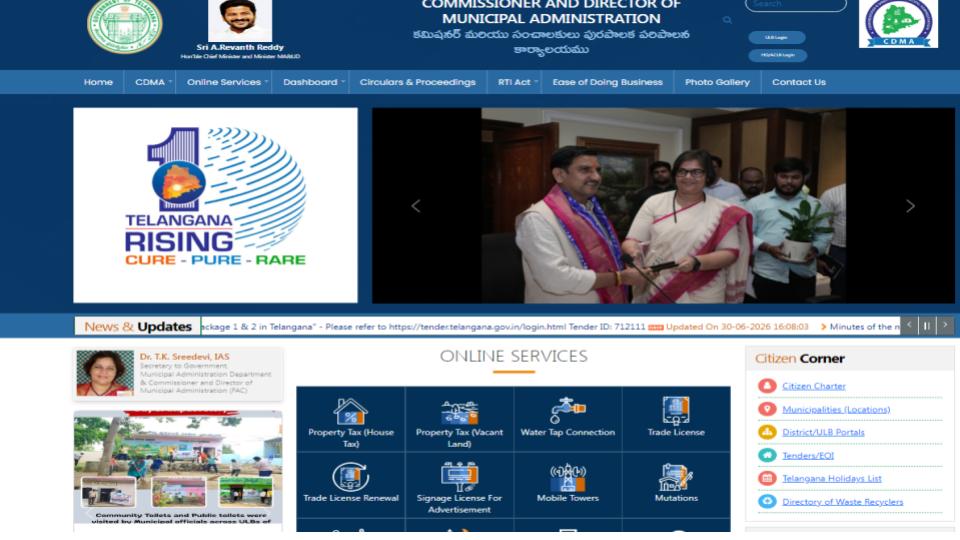Open the Property Tax (Vacant Land) icon
Image resolution: width=960 pixels, height=540 pixels.
459,412
